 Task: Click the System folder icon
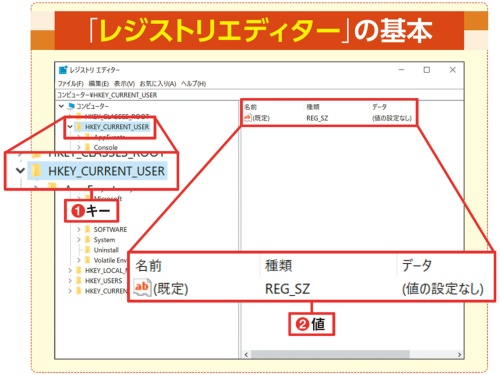pyautogui.click(x=88, y=240)
